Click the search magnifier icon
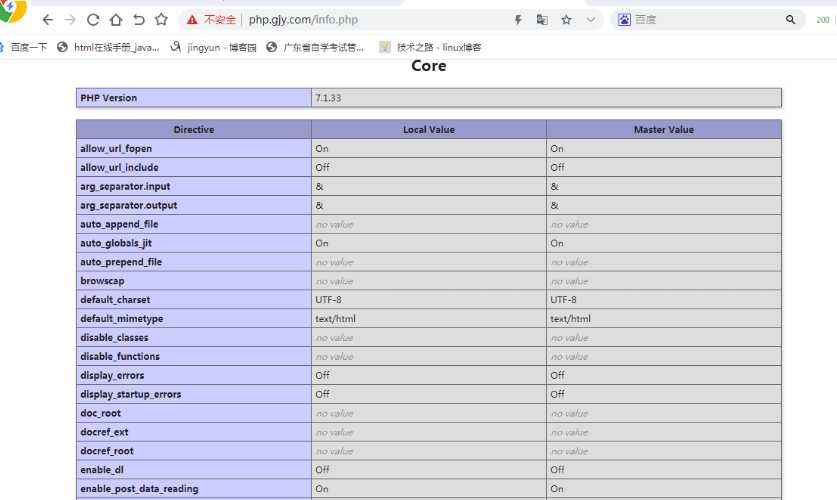Screen dimensions: 837x500 (x=791, y=20)
